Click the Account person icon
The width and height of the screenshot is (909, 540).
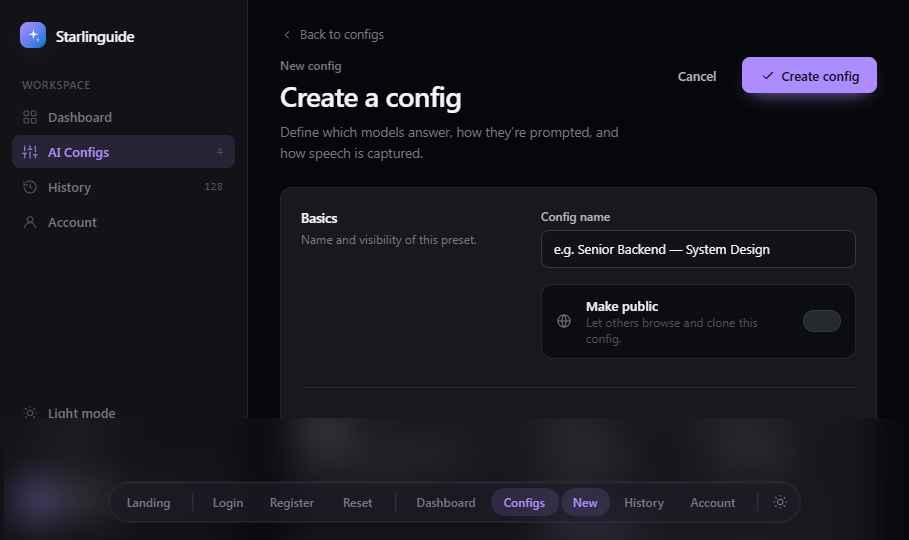pos(30,222)
